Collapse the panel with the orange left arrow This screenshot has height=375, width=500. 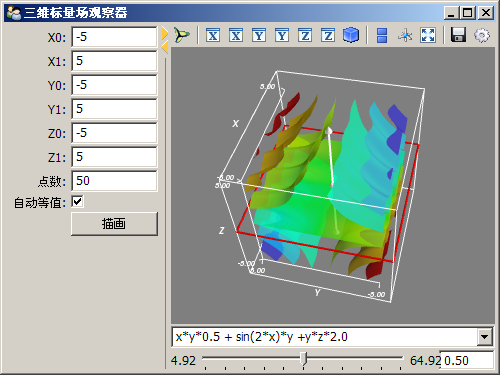[x=165, y=47]
